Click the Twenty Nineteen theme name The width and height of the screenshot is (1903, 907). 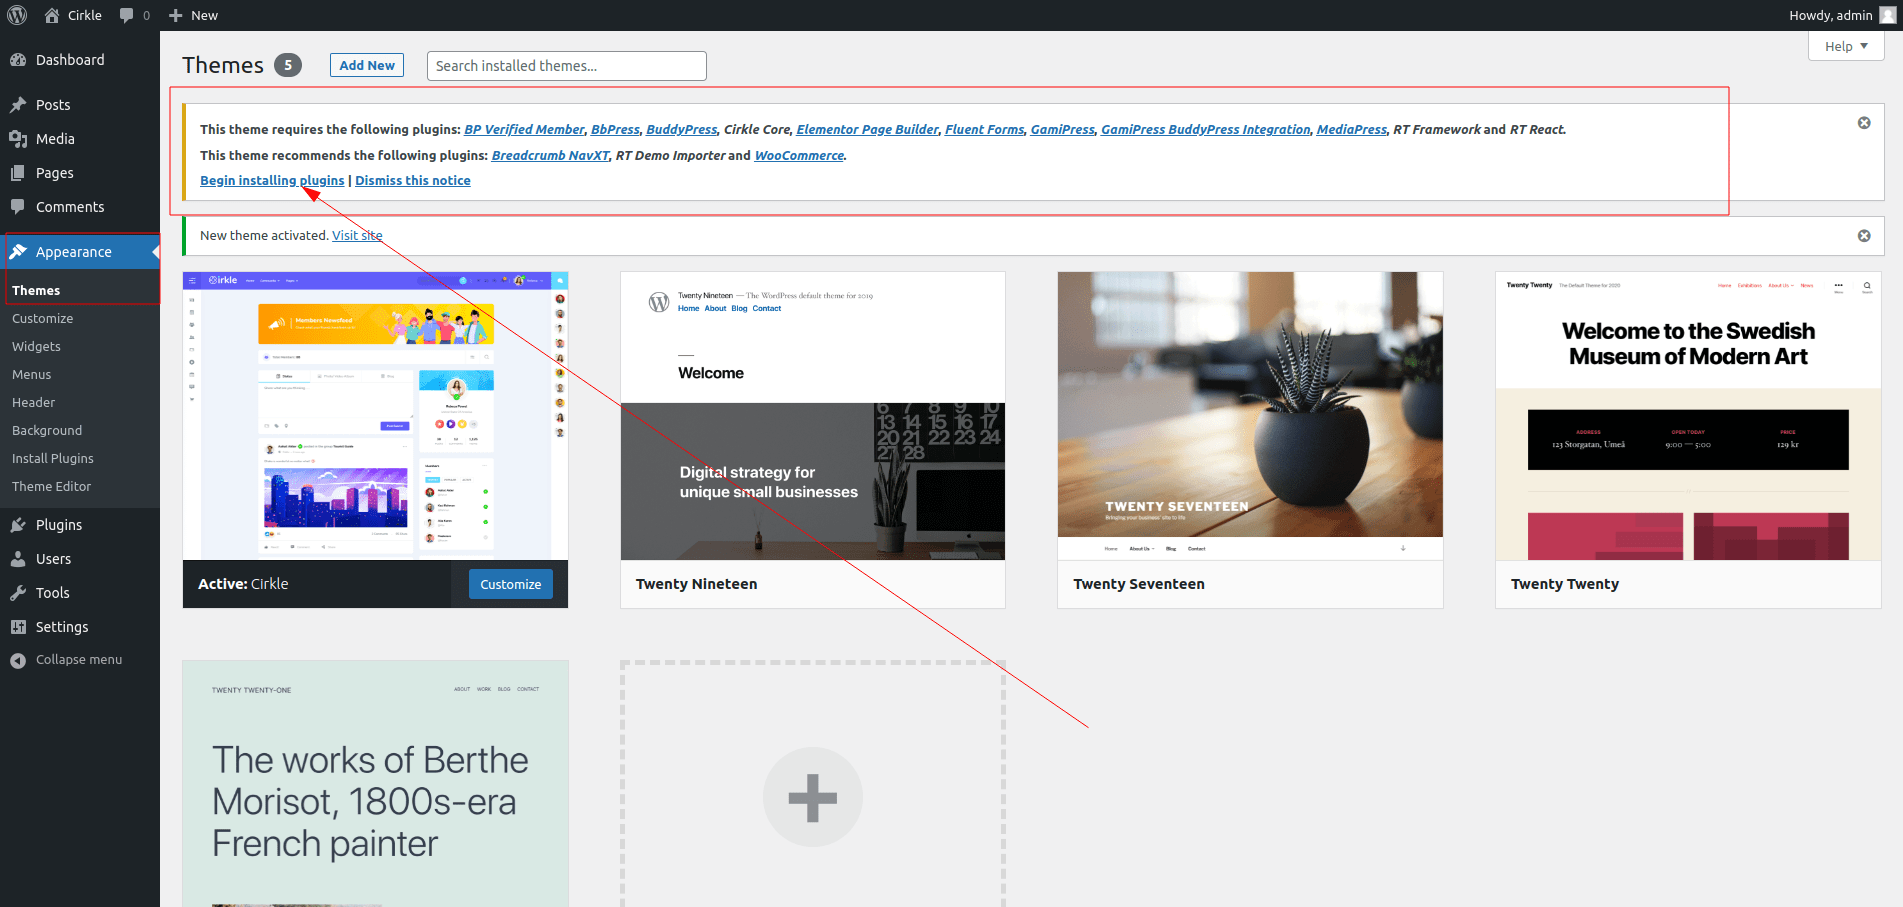click(x=697, y=584)
